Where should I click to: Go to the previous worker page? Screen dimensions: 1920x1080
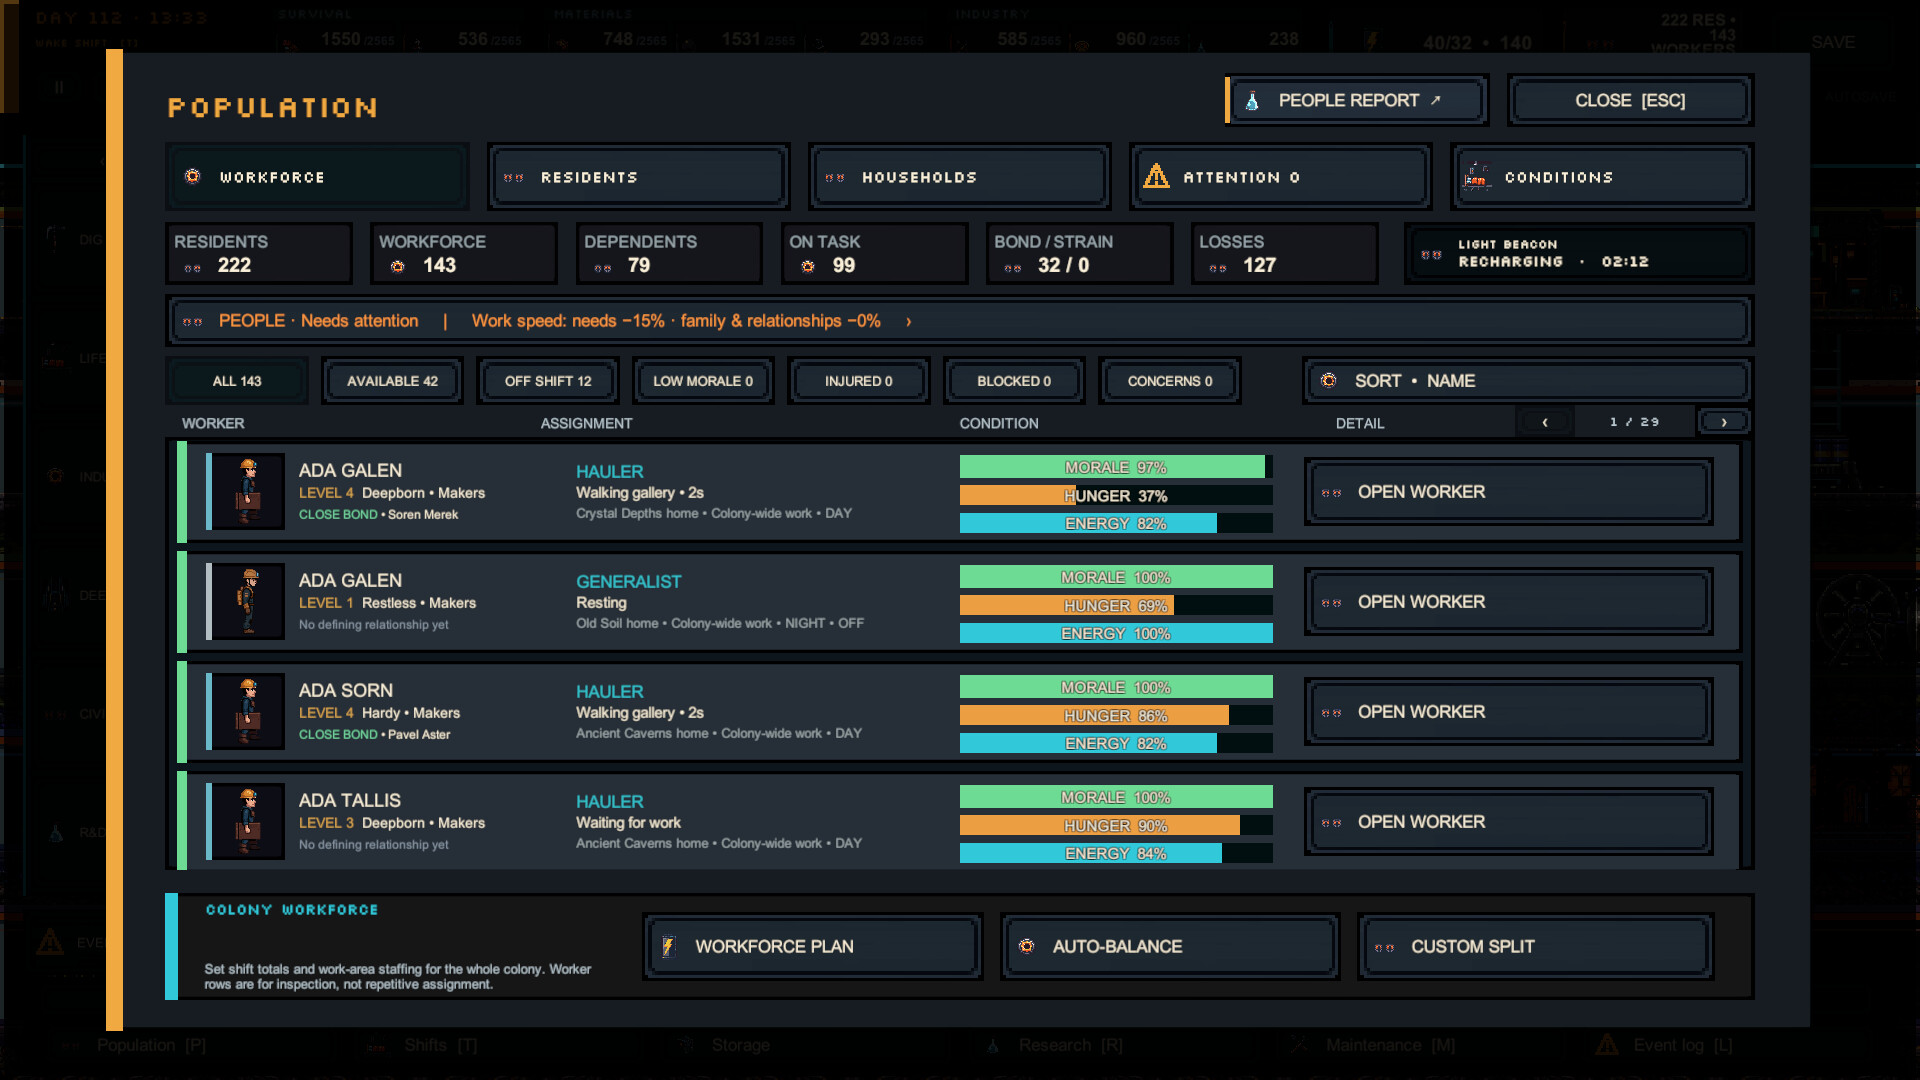(1545, 423)
